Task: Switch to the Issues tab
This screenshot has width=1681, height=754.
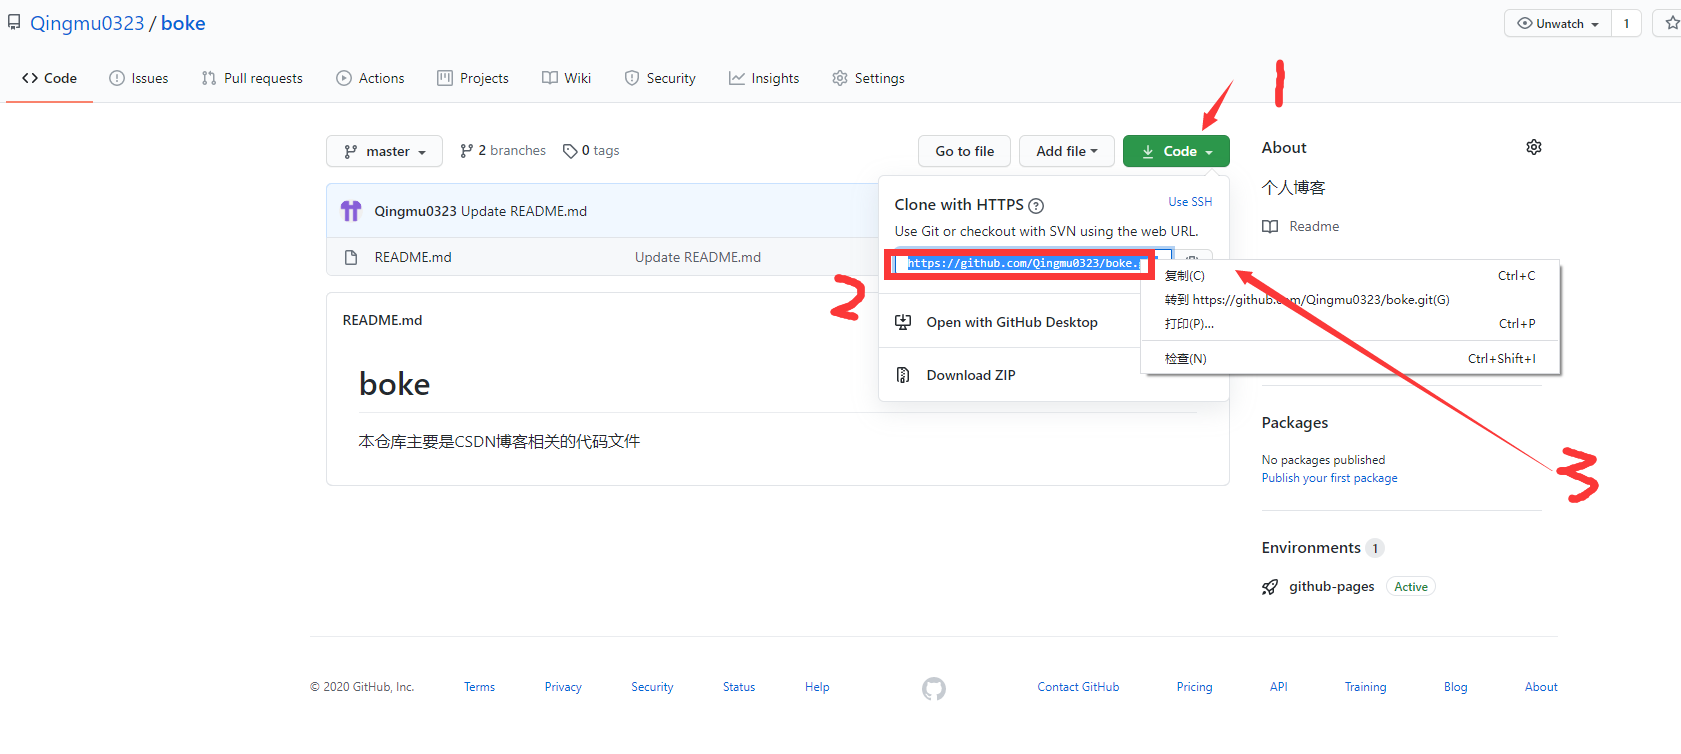Action: (138, 78)
